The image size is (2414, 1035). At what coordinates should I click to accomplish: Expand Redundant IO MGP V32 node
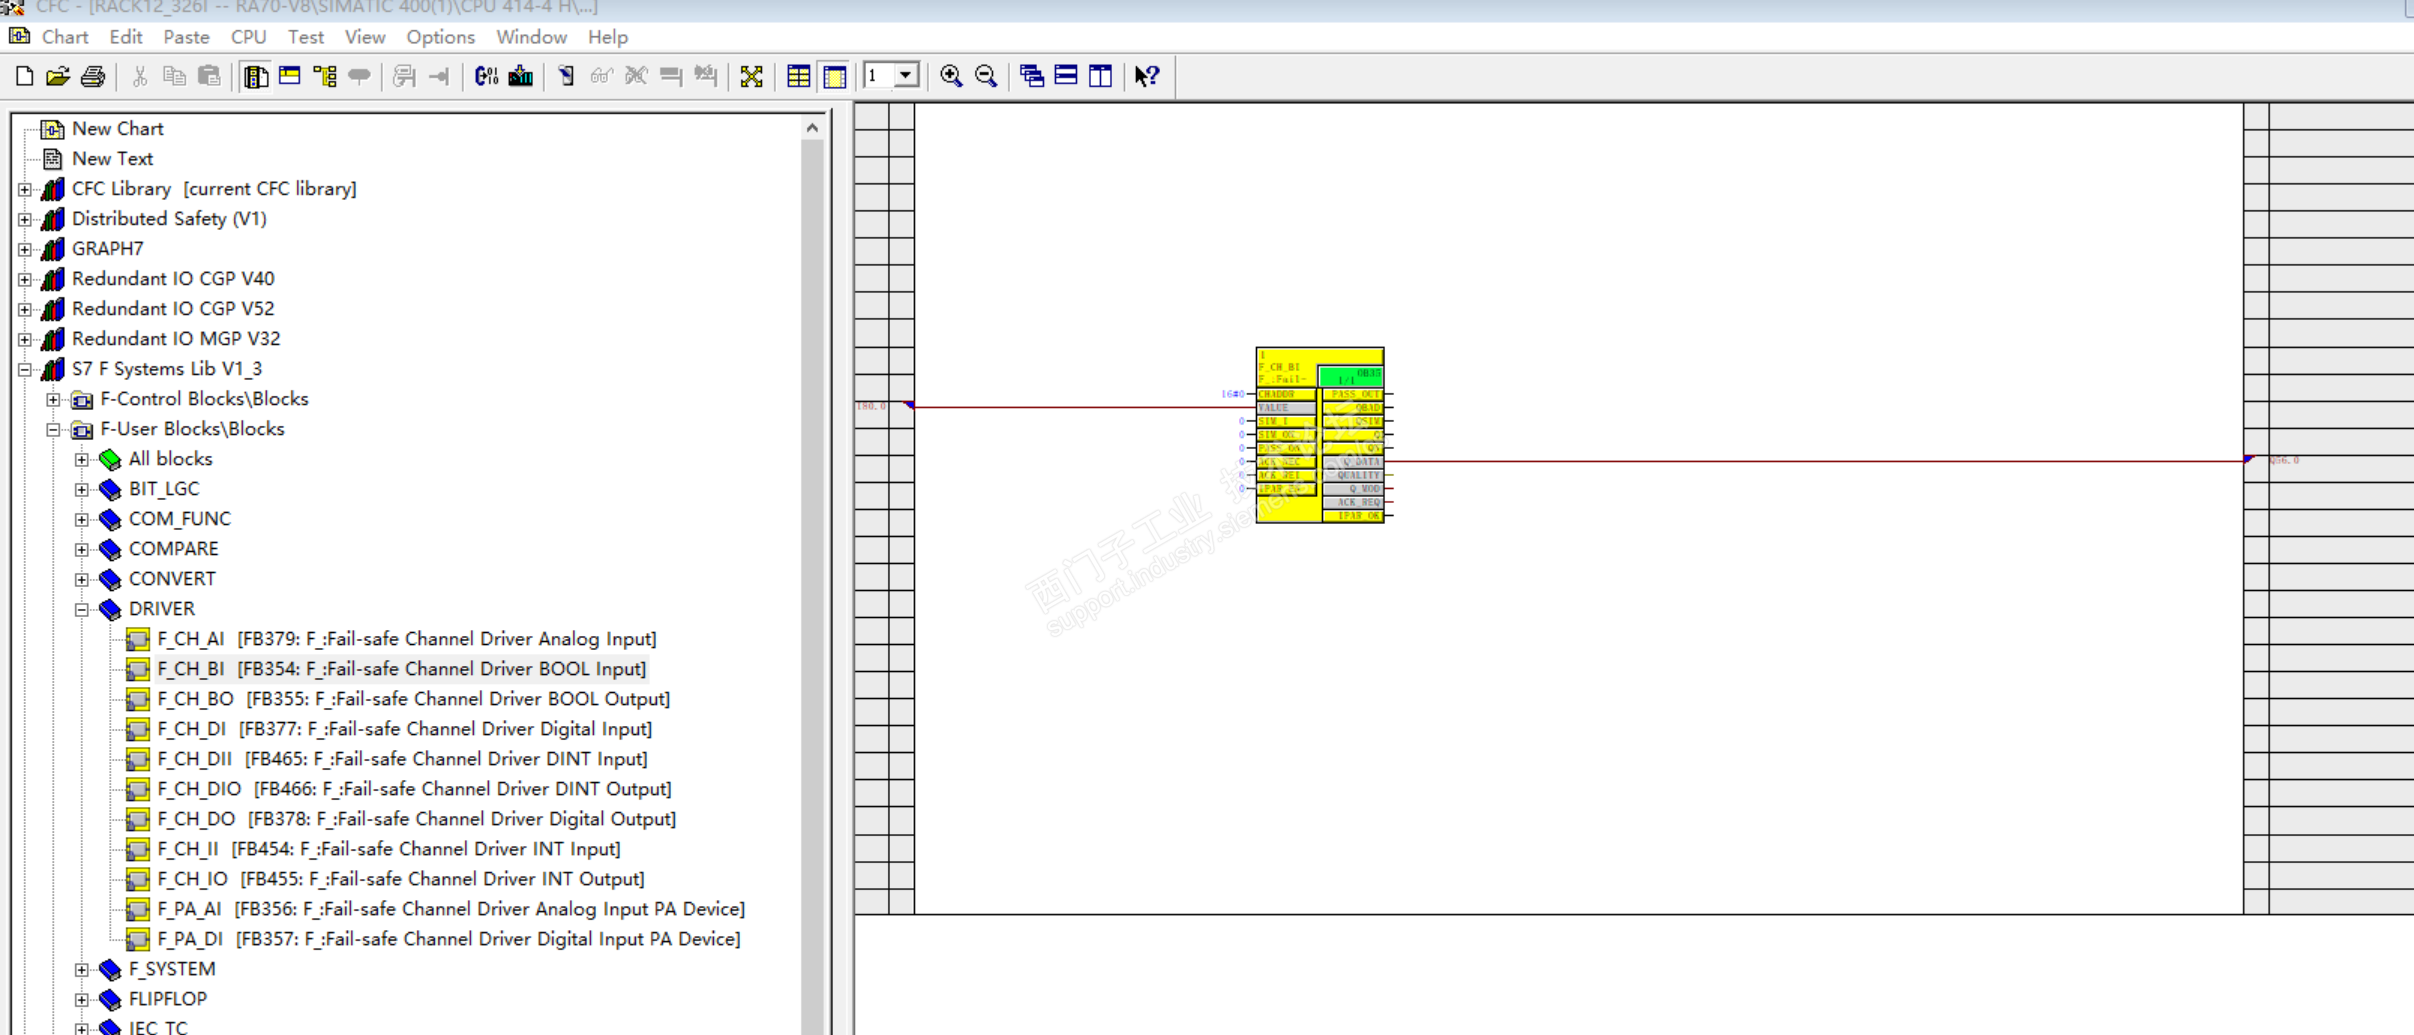(25, 339)
